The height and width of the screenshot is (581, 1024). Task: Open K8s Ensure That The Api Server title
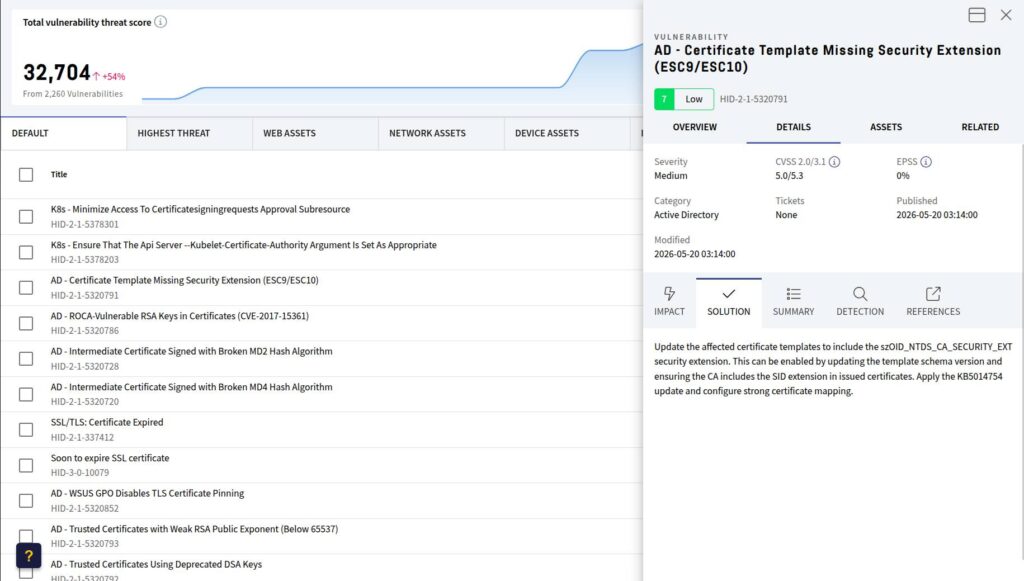pyautogui.click(x=244, y=245)
